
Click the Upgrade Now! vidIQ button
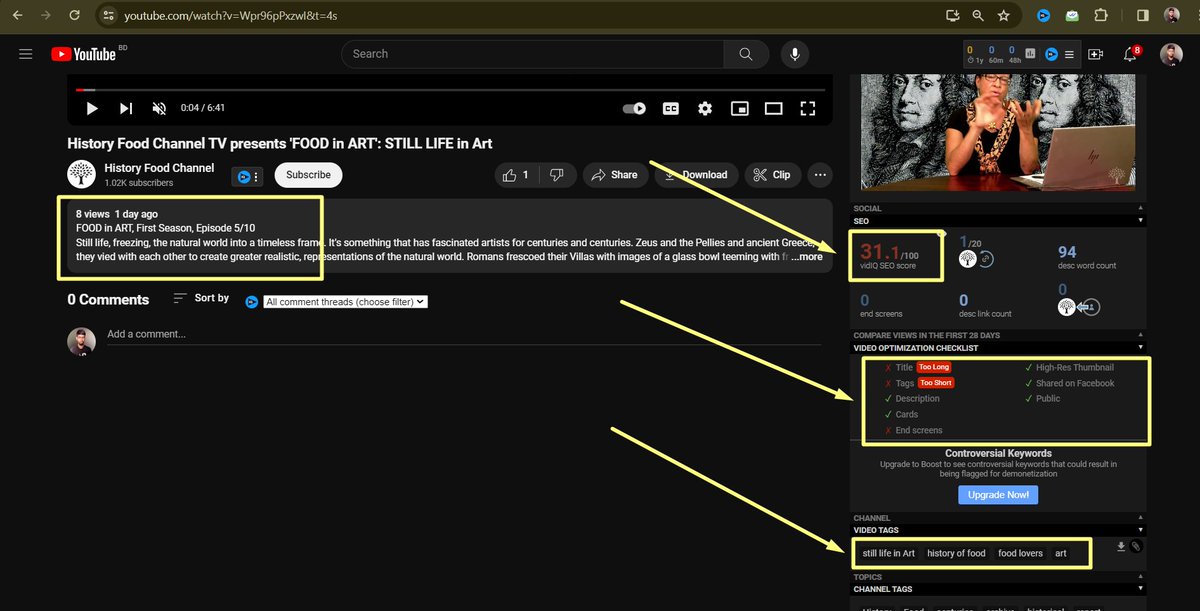[998, 494]
